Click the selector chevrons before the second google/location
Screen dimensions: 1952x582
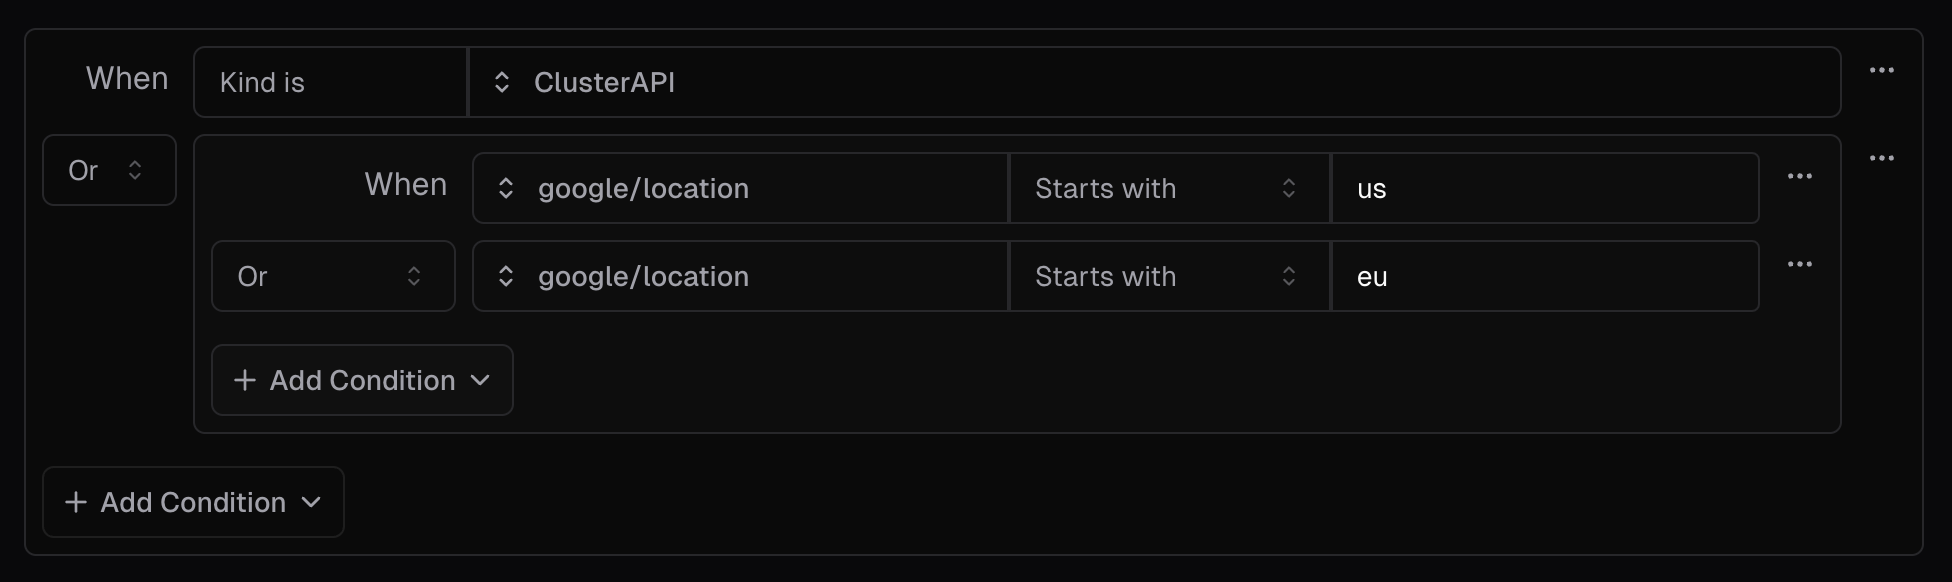coord(507,276)
